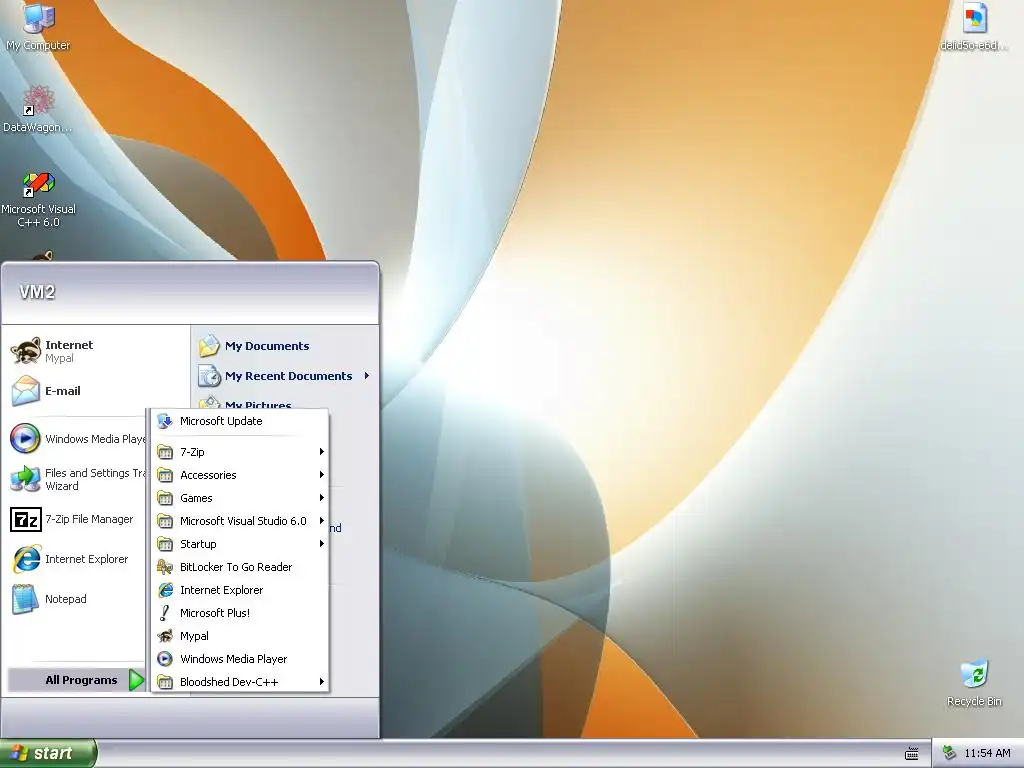Click the 11:54 AM taskbar clock
The image size is (1024, 768).
coord(987,754)
